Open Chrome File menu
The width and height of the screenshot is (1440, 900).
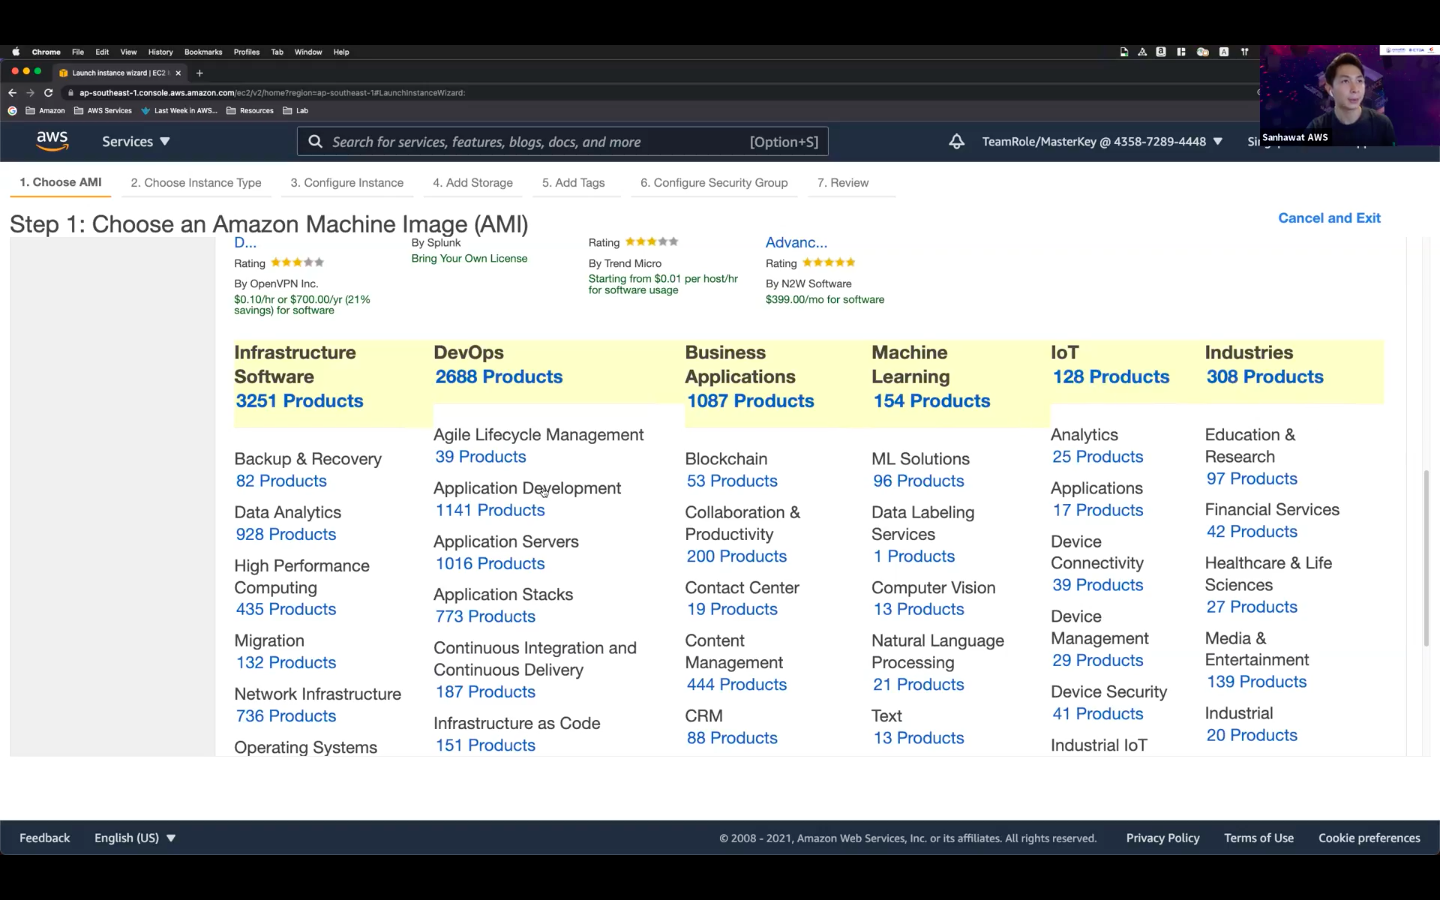pyautogui.click(x=78, y=52)
